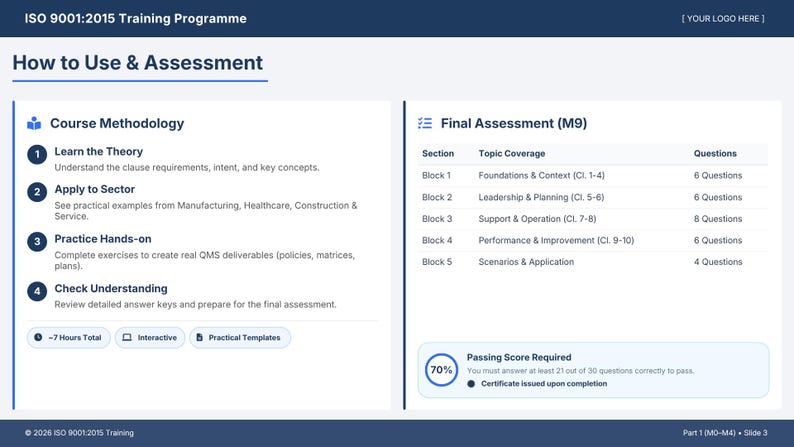Click the YOUR LOGO HERE placeholder
This screenshot has height=447, width=794.
723,19
